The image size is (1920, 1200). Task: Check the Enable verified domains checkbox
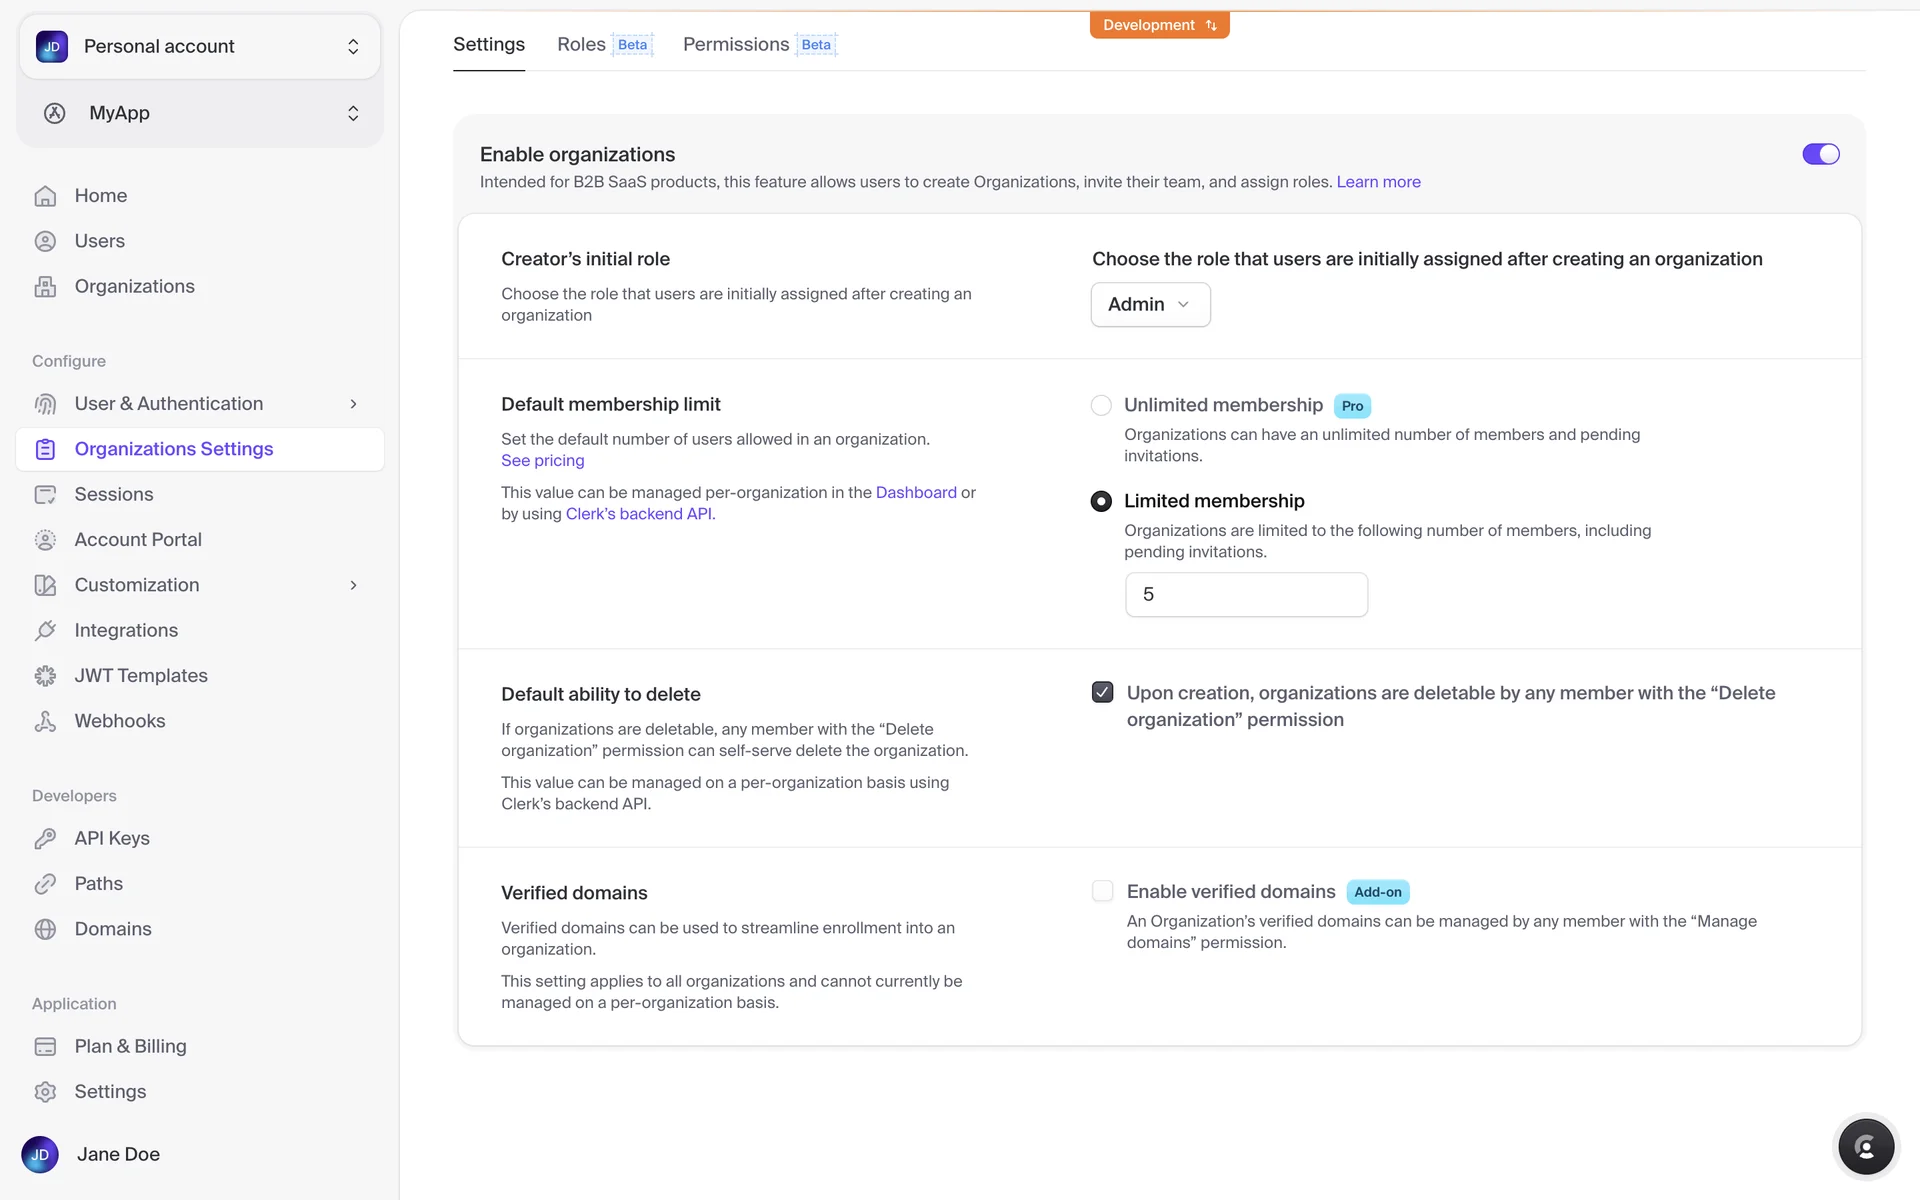pos(1102,891)
